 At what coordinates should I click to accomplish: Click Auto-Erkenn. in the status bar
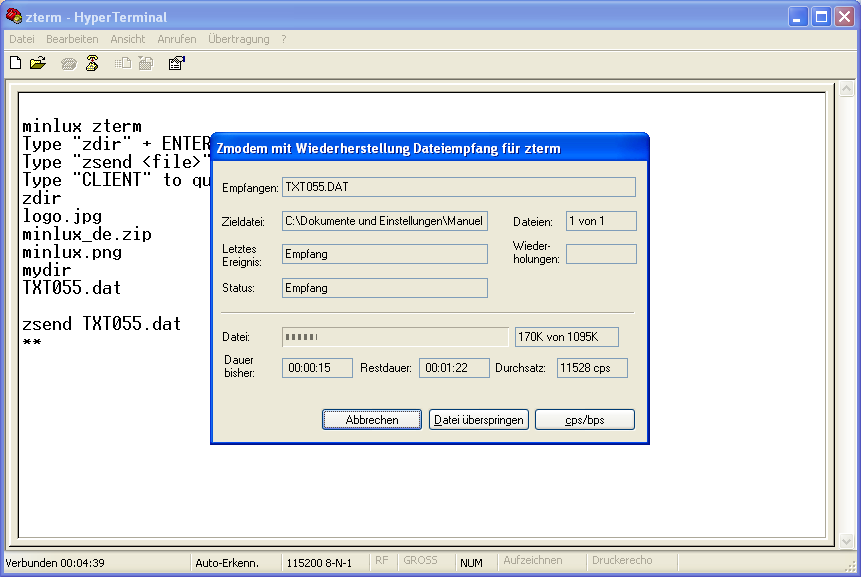click(227, 563)
